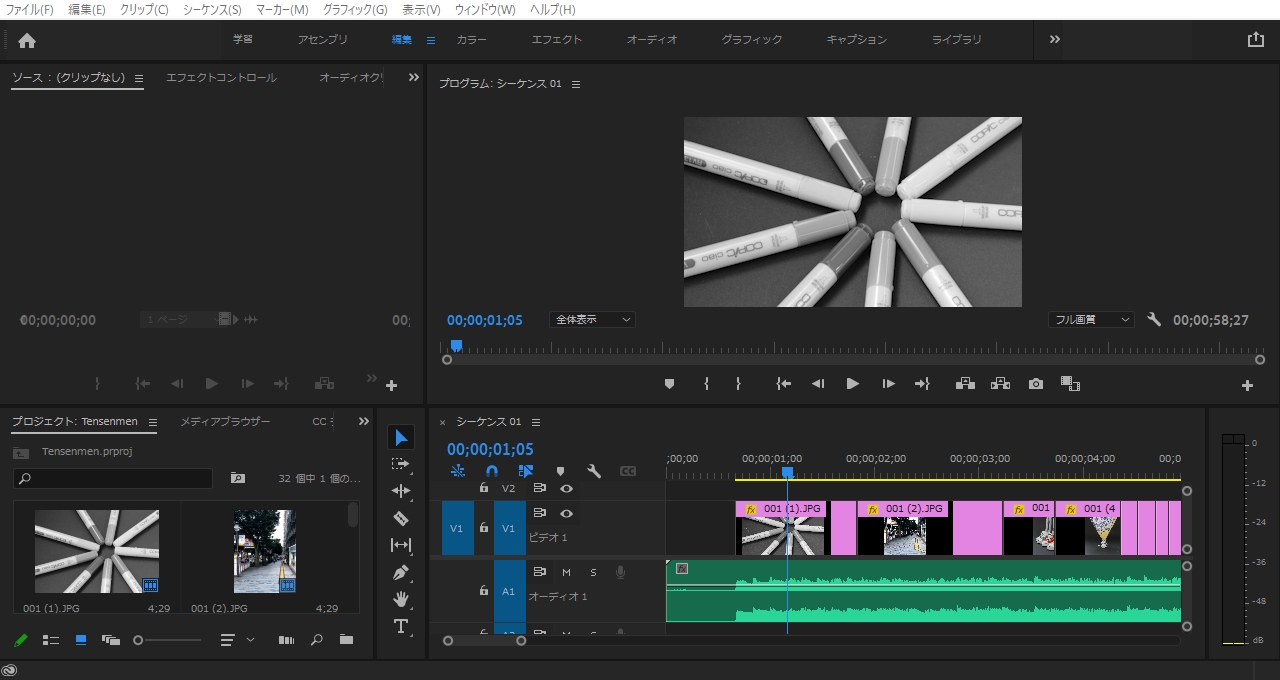This screenshot has height=680, width=1280.
Task: Add marker in Program monitor
Action: tap(669, 384)
